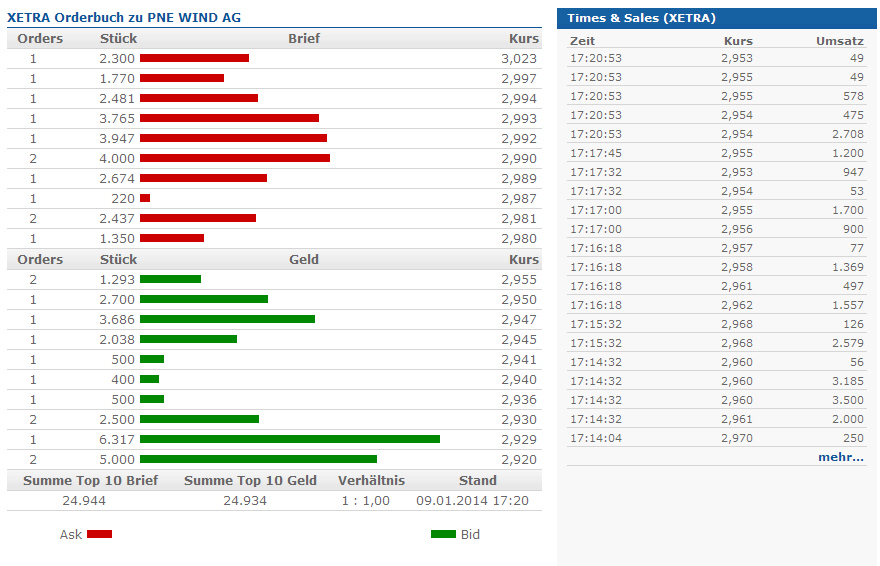Select bid price 2,936

(519, 399)
